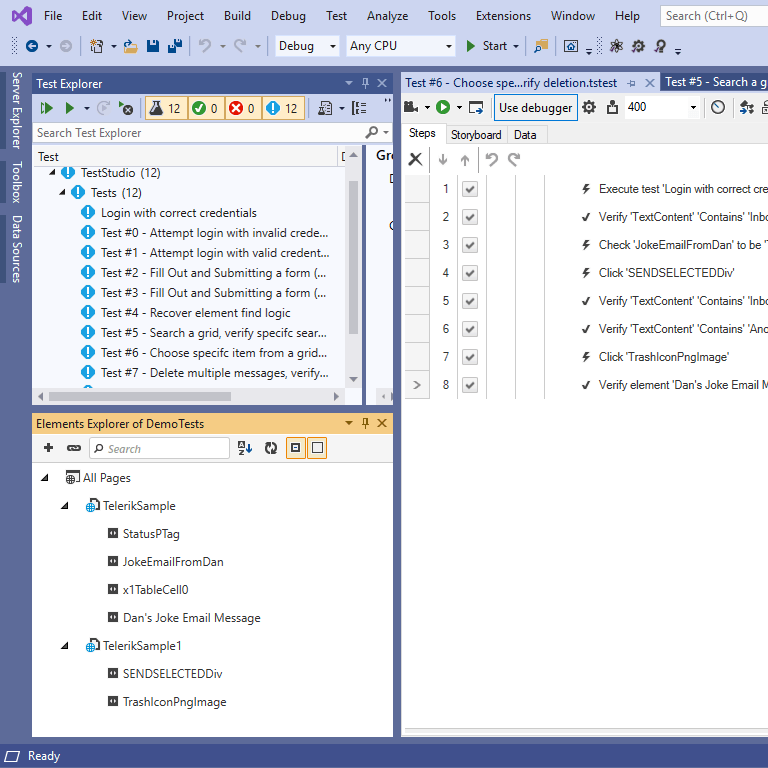
Task: Uncheck step 1 checkbox
Action: coord(470,189)
